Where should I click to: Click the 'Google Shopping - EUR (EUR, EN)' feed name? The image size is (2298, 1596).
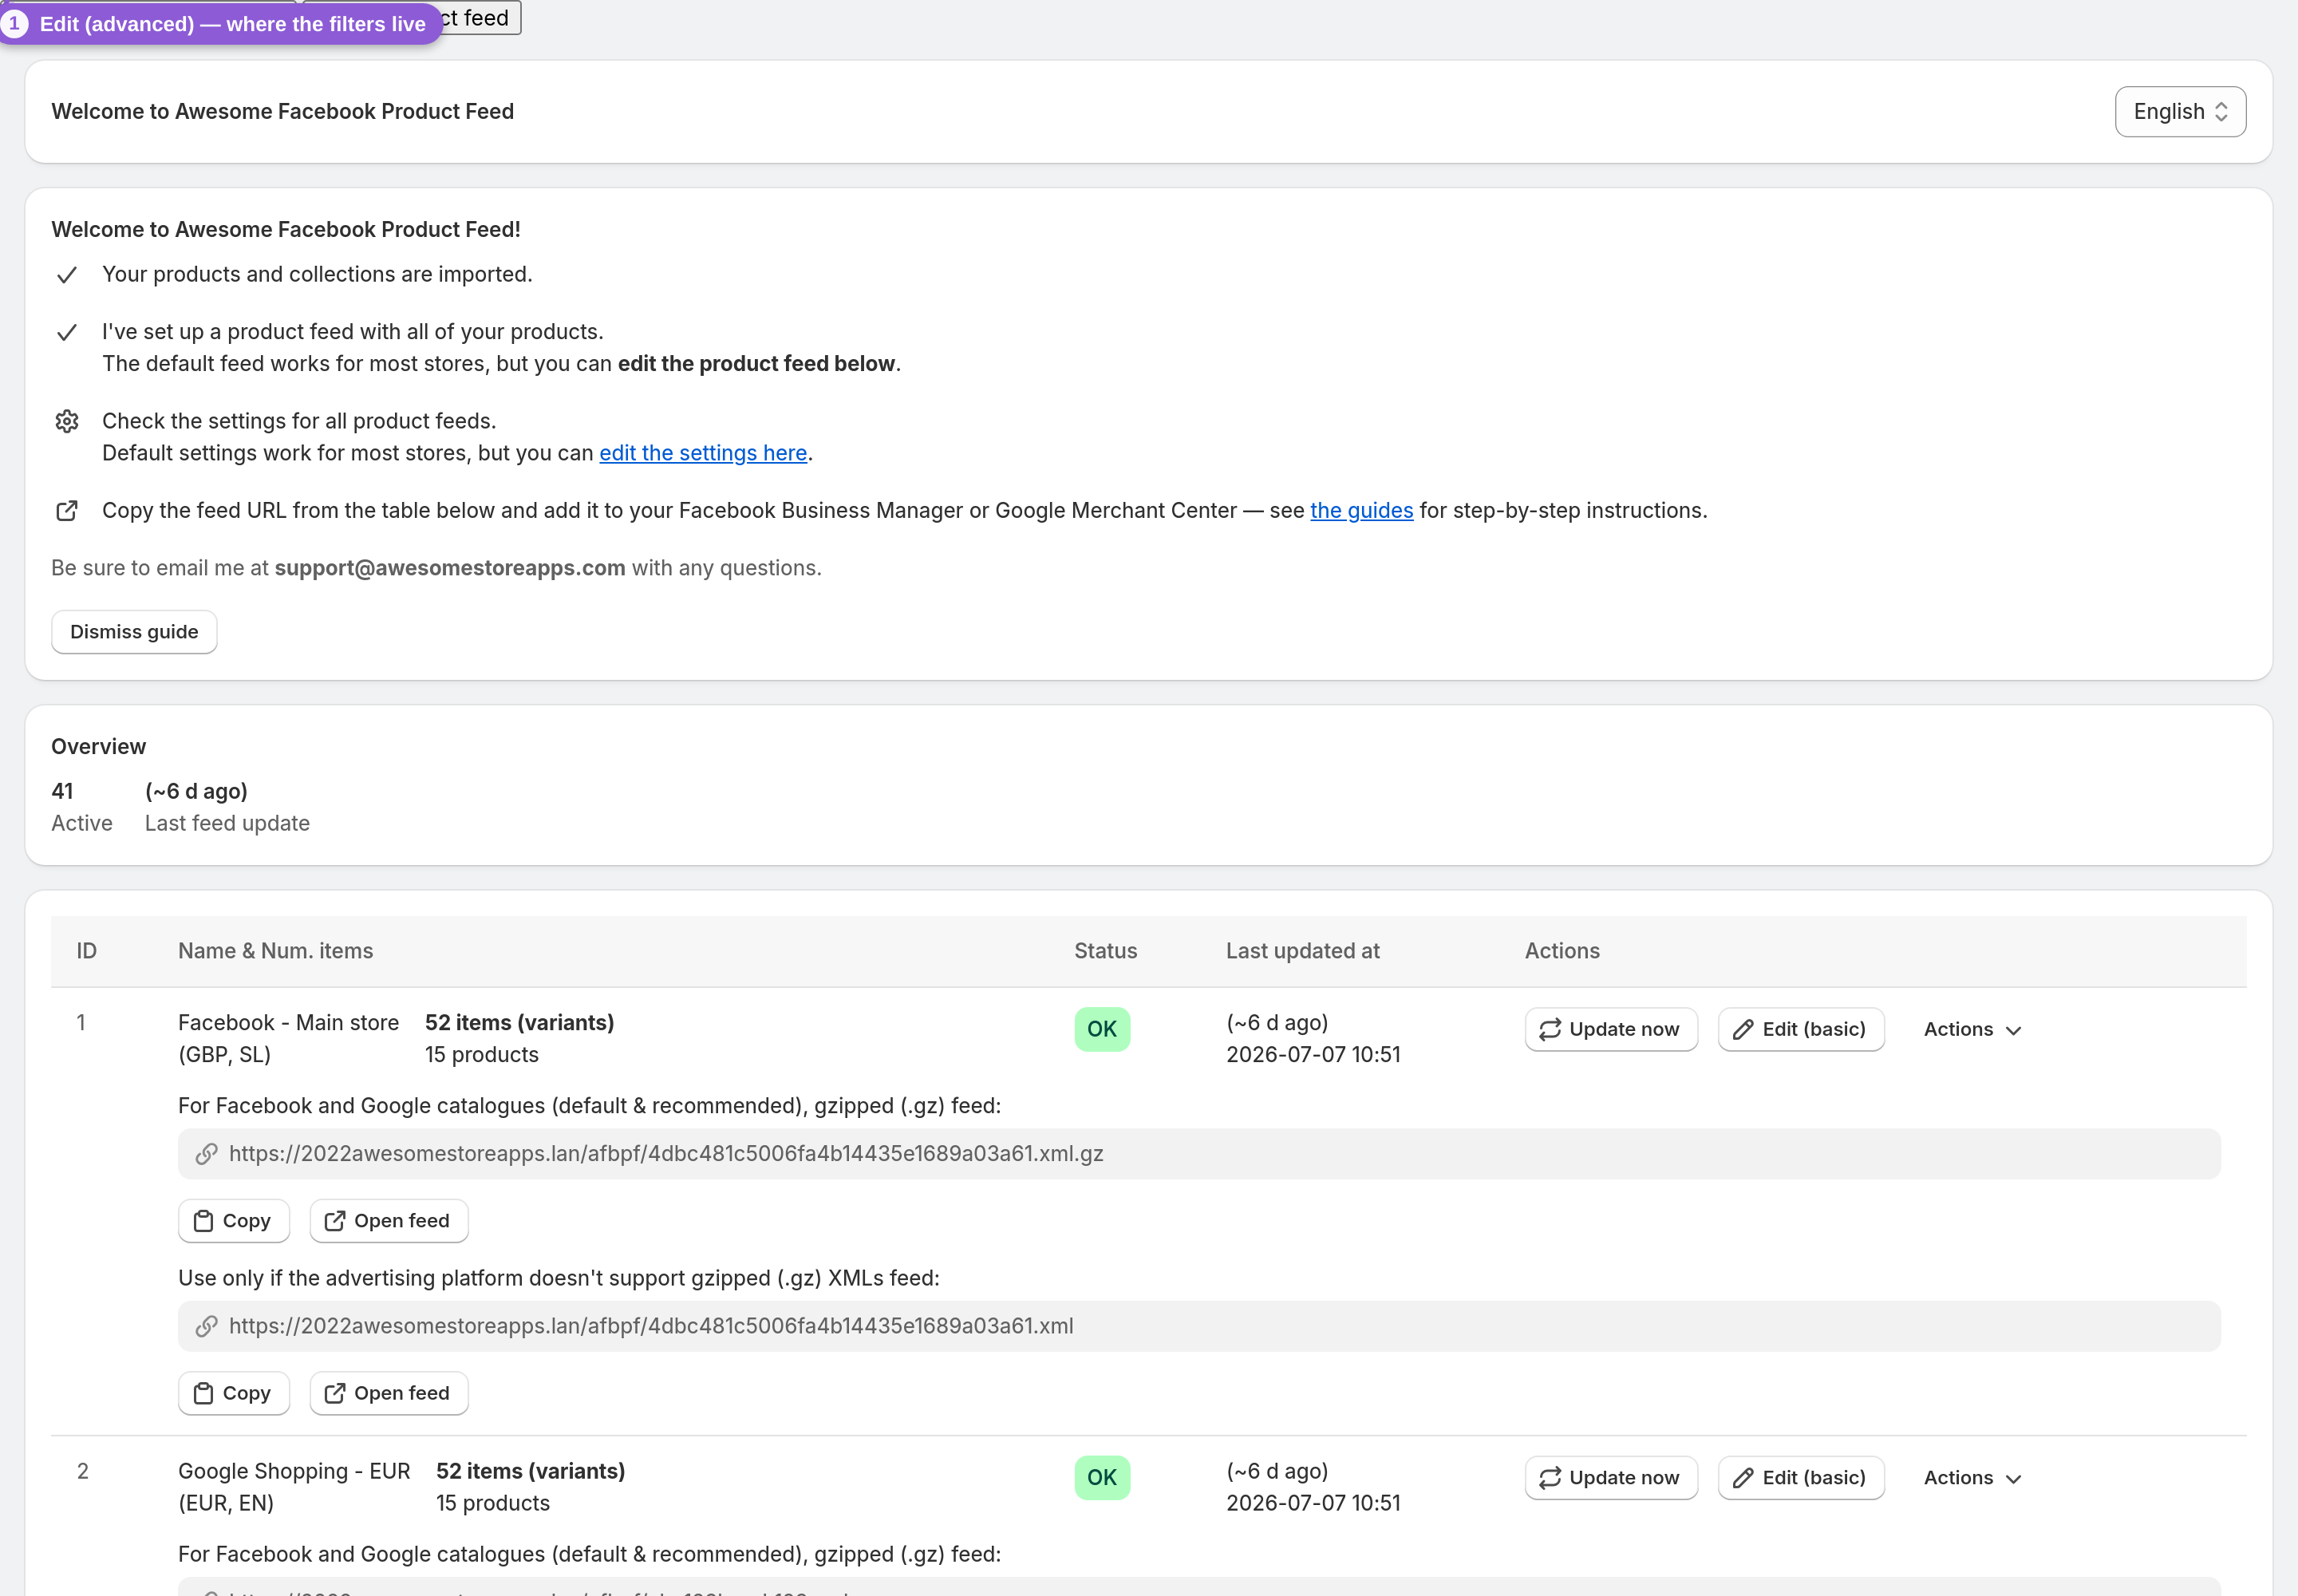(294, 1487)
